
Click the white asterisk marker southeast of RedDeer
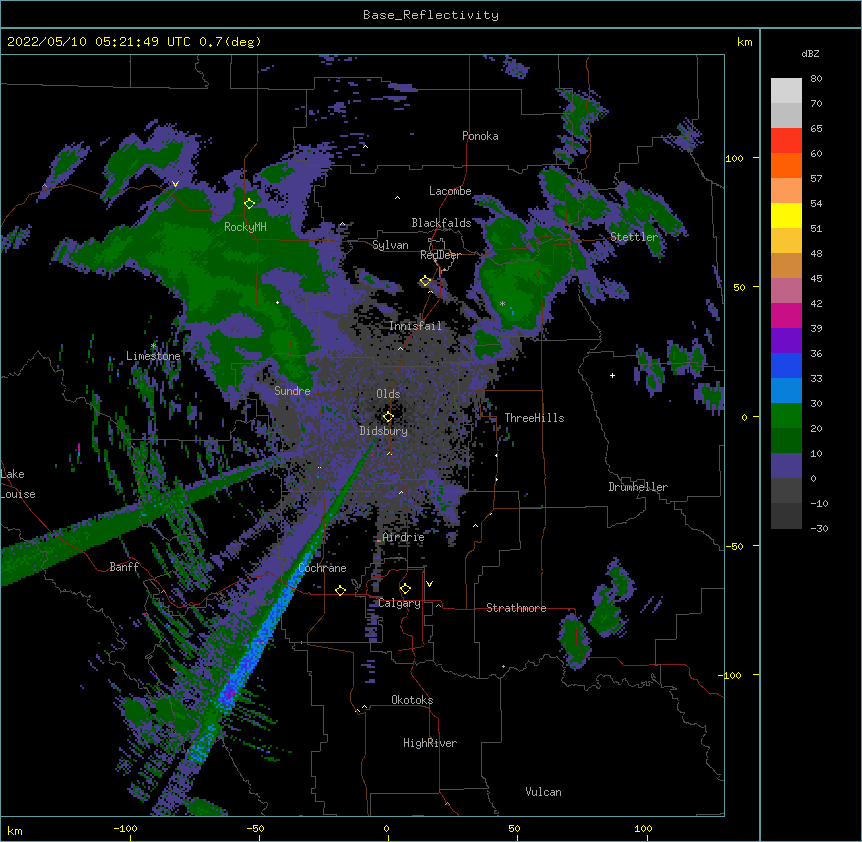502,303
